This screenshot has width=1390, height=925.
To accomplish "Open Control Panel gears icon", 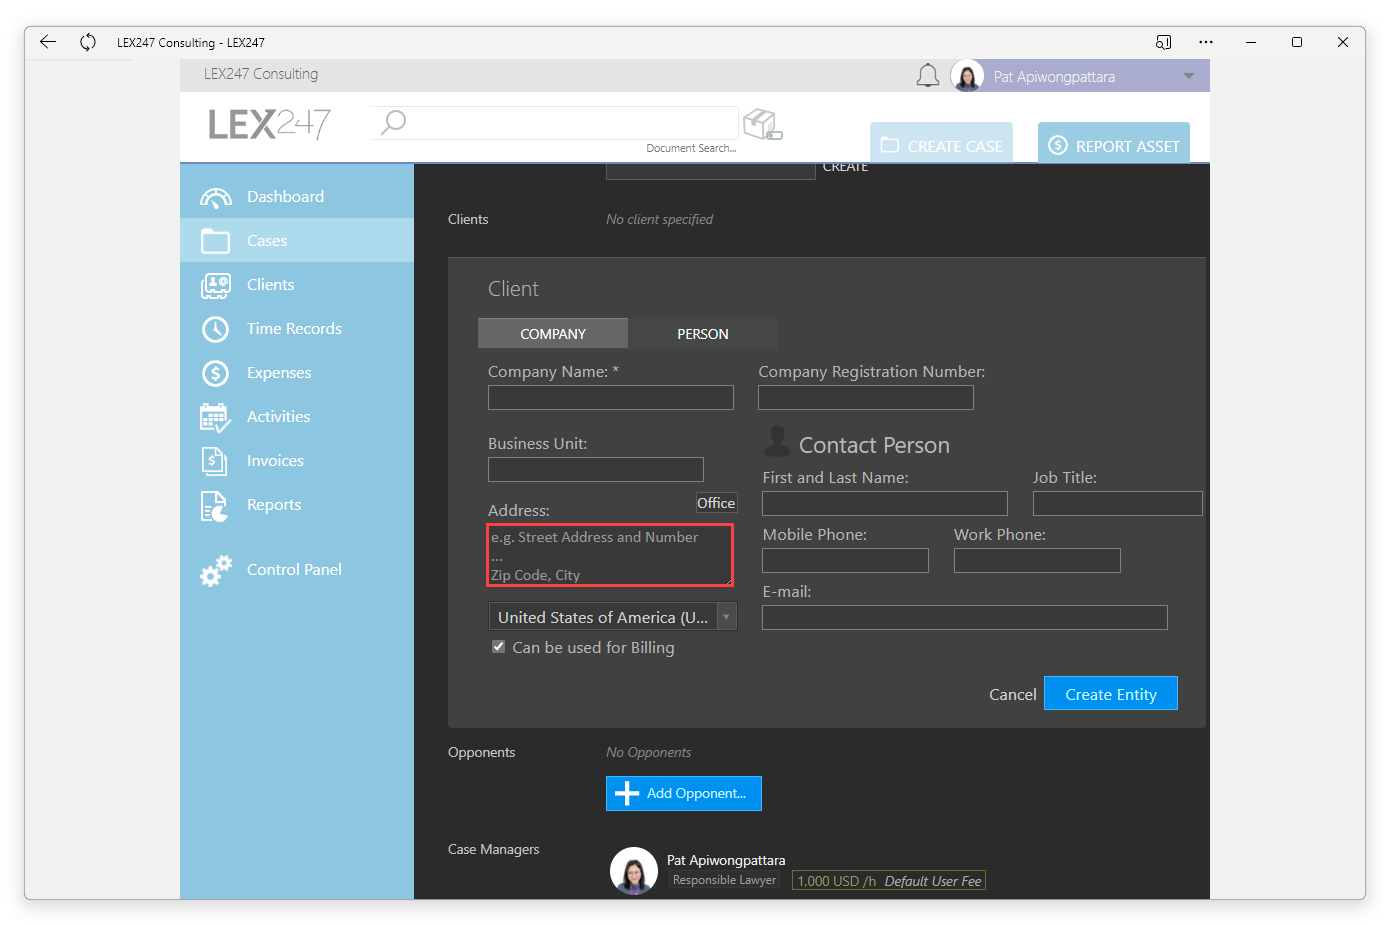I will coord(215,570).
